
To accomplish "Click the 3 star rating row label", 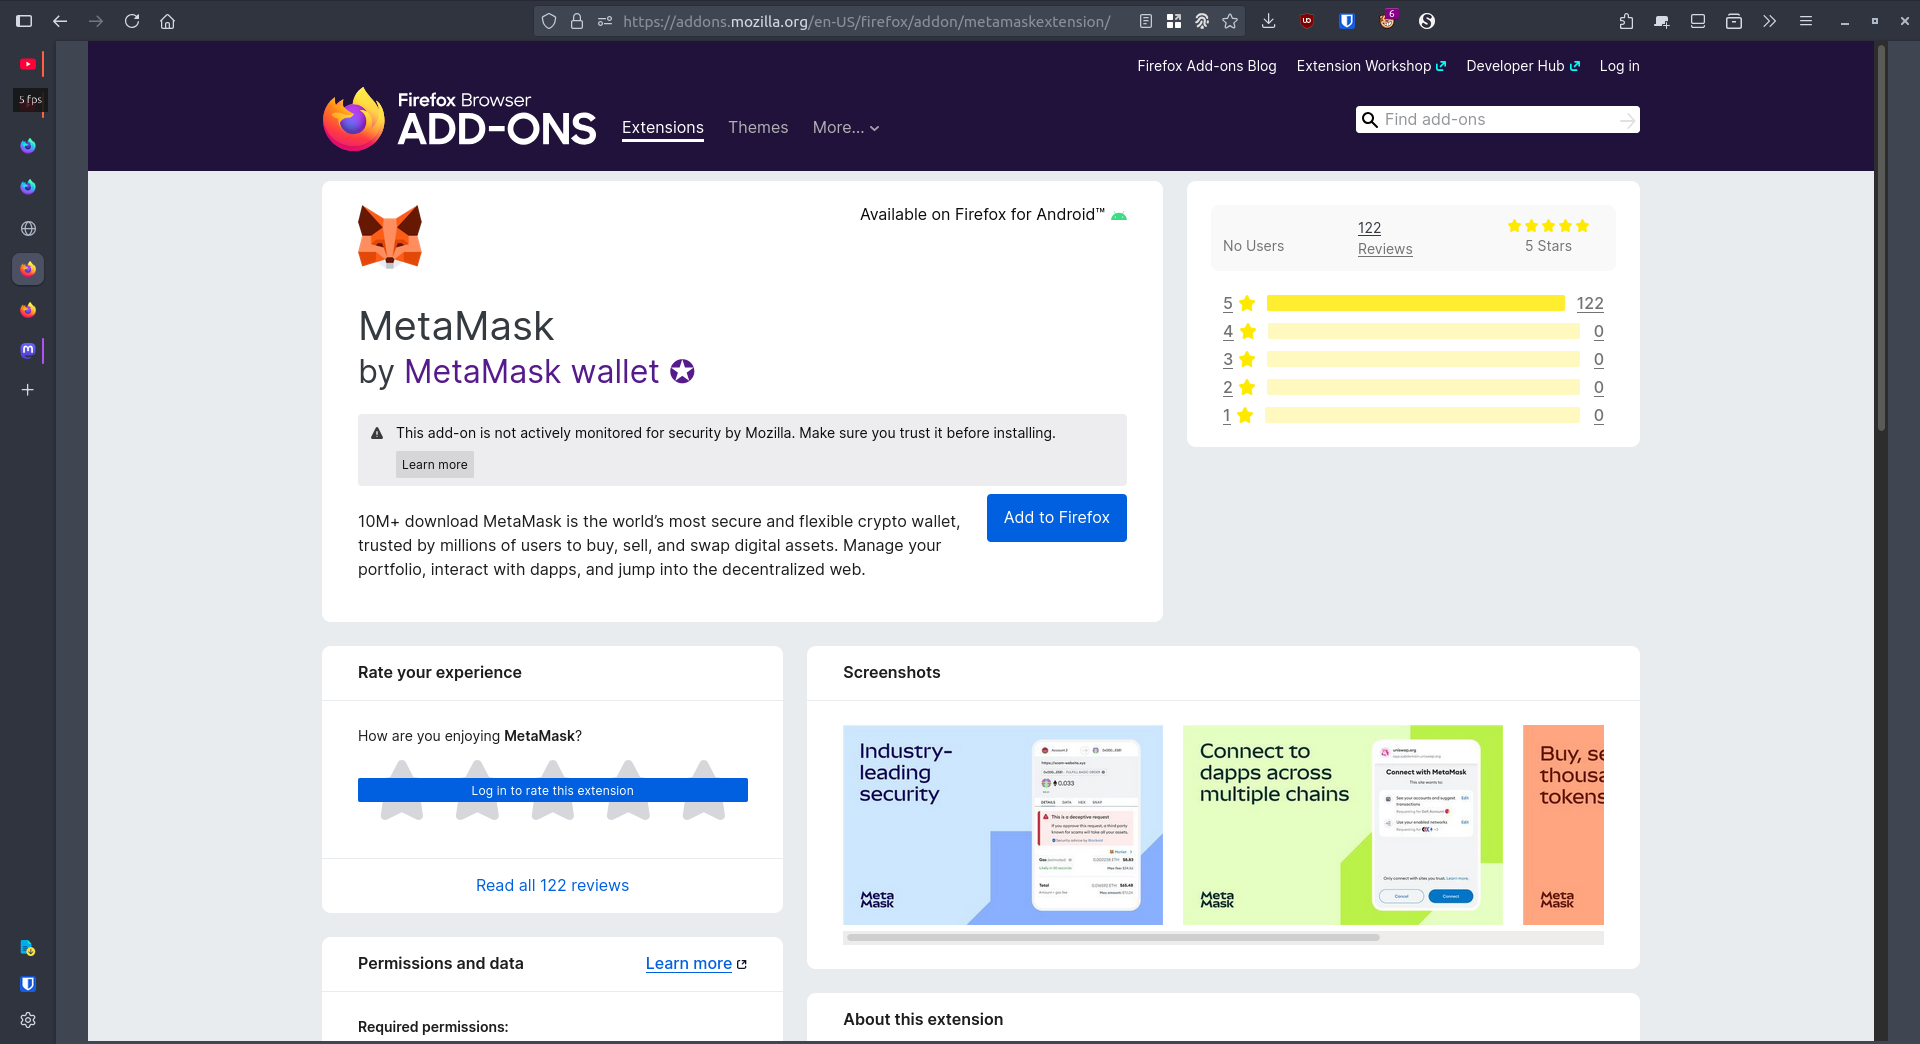I will coord(1238,359).
